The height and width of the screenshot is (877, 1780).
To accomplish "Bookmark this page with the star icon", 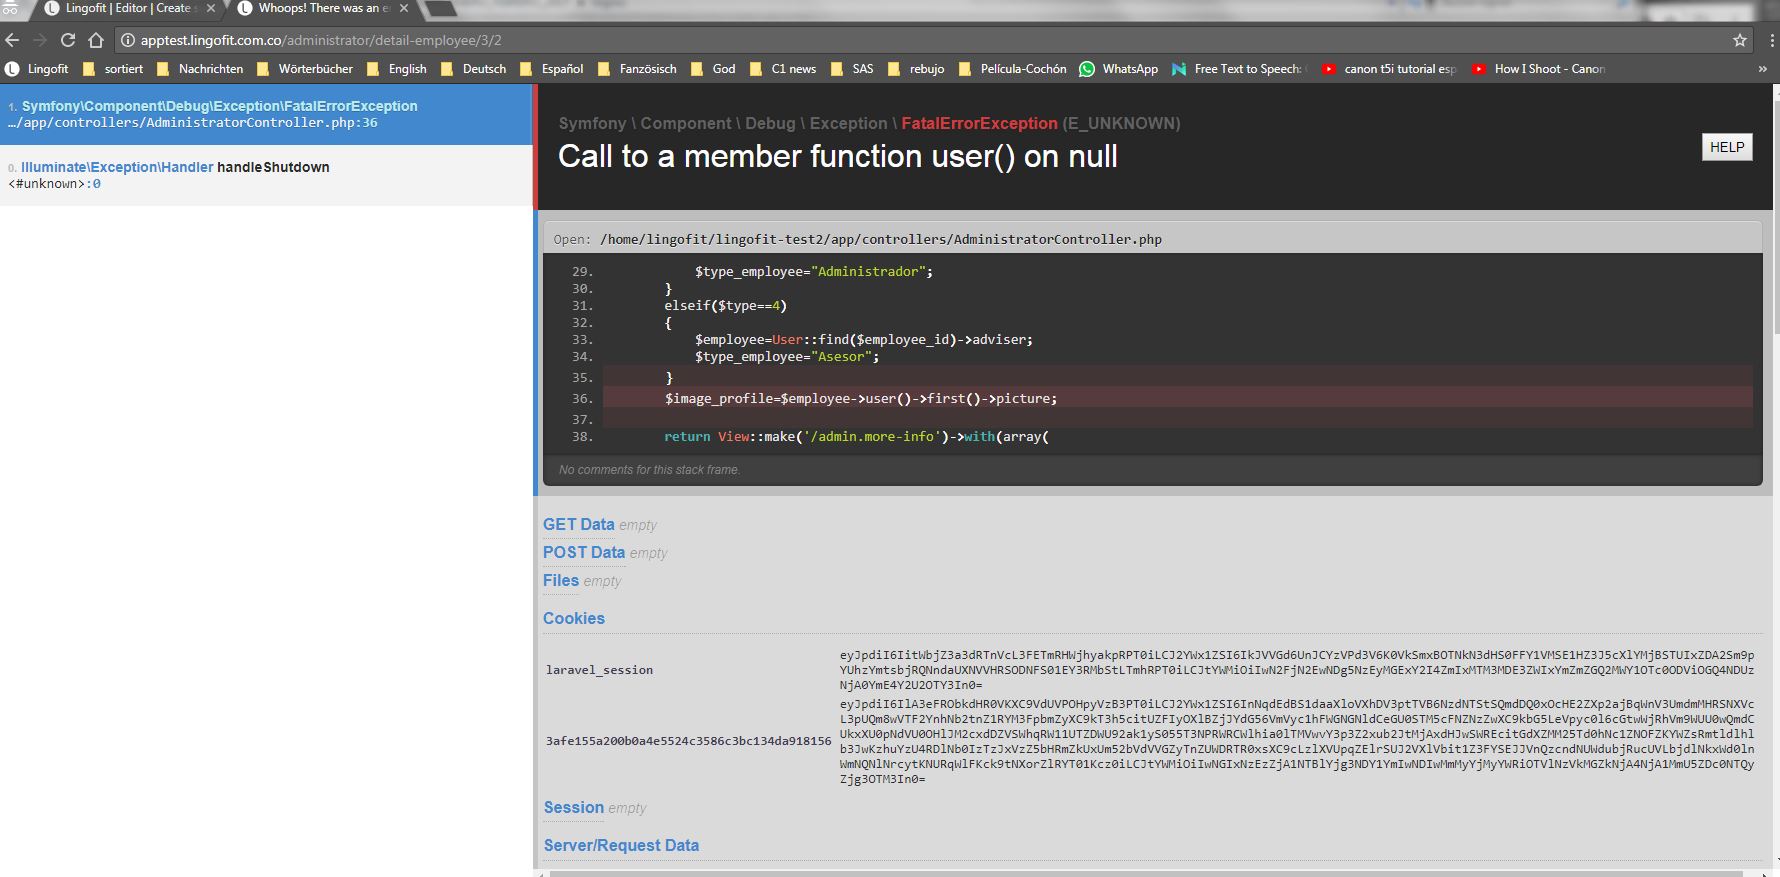I will point(1740,40).
